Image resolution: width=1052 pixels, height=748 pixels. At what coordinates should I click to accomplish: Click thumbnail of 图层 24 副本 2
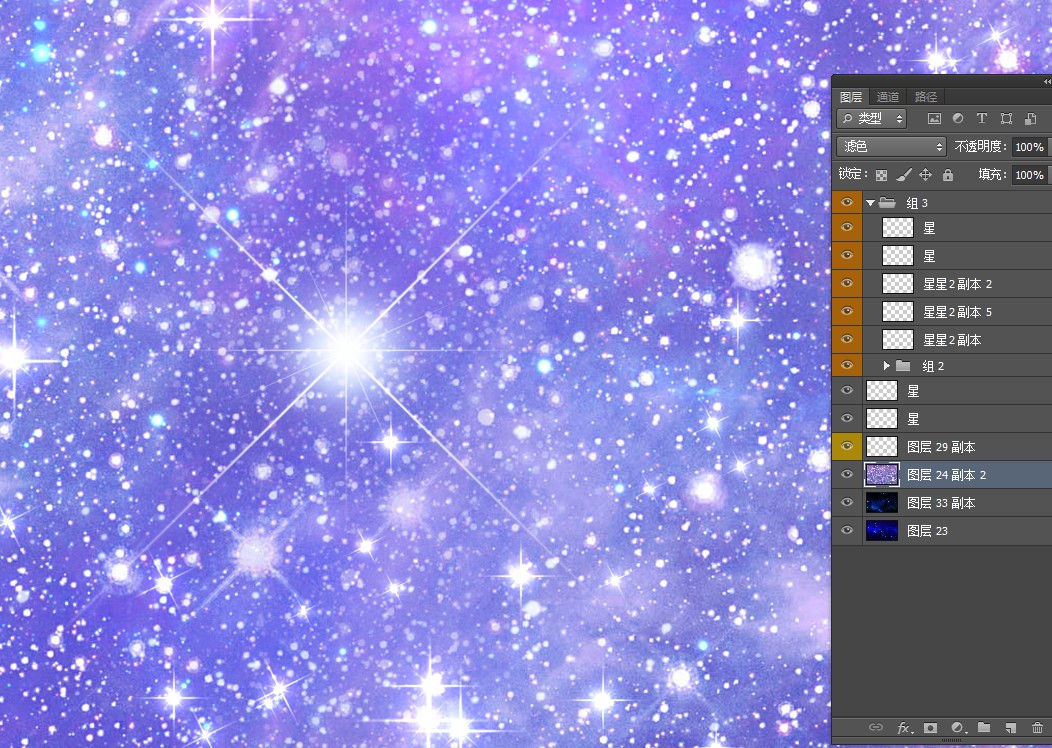point(882,474)
